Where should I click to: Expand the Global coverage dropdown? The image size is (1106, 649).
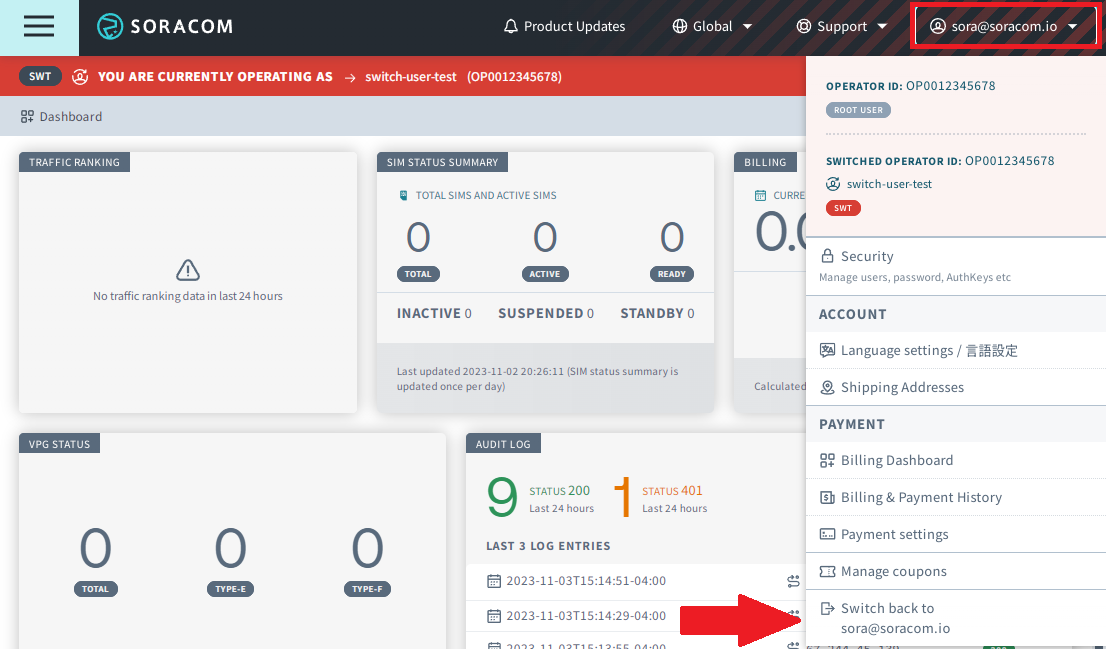tap(712, 27)
